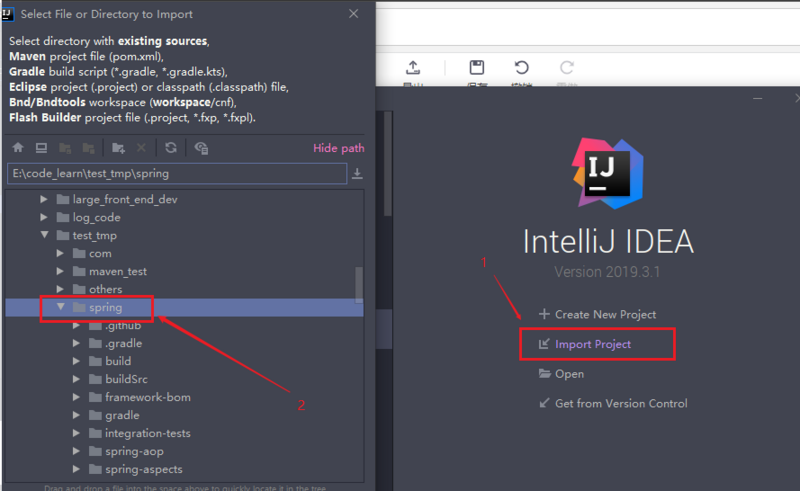Select the .github folder

[123, 325]
